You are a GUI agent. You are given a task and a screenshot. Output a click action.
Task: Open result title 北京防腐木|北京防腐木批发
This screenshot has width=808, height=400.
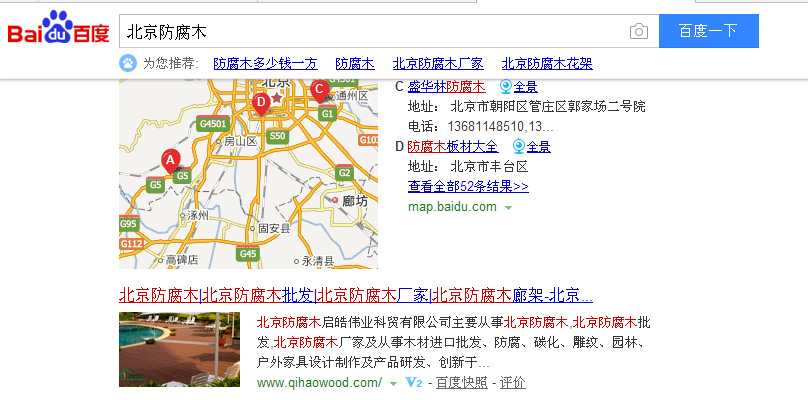pyautogui.click(x=356, y=295)
